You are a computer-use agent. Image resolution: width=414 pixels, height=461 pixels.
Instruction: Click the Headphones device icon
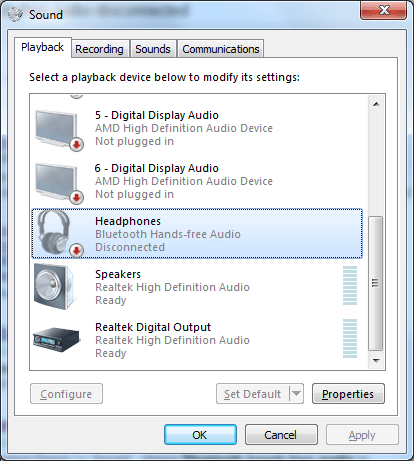coord(59,233)
